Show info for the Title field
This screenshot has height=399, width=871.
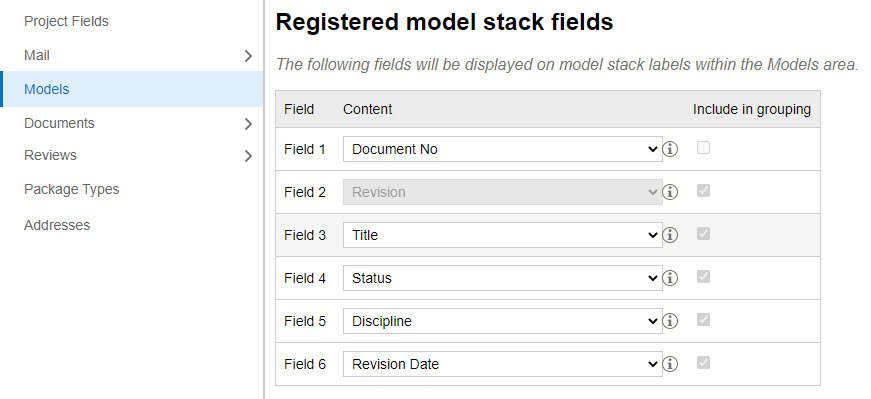[x=670, y=235]
